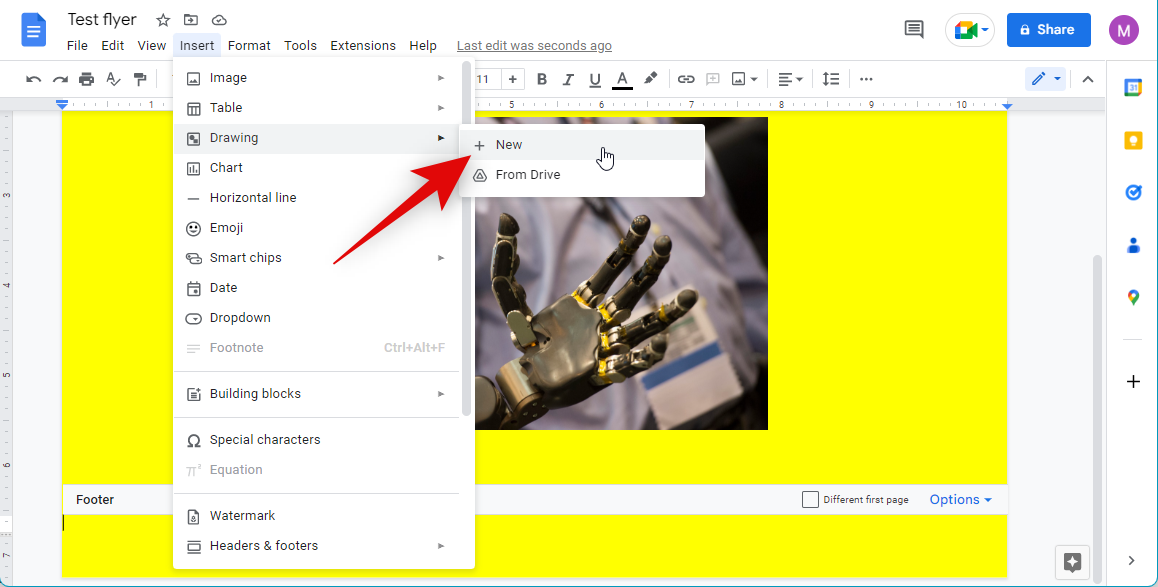Image resolution: width=1158 pixels, height=587 pixels.
Task: Open Google Maps in side panel
Action: coord(1133,297)
